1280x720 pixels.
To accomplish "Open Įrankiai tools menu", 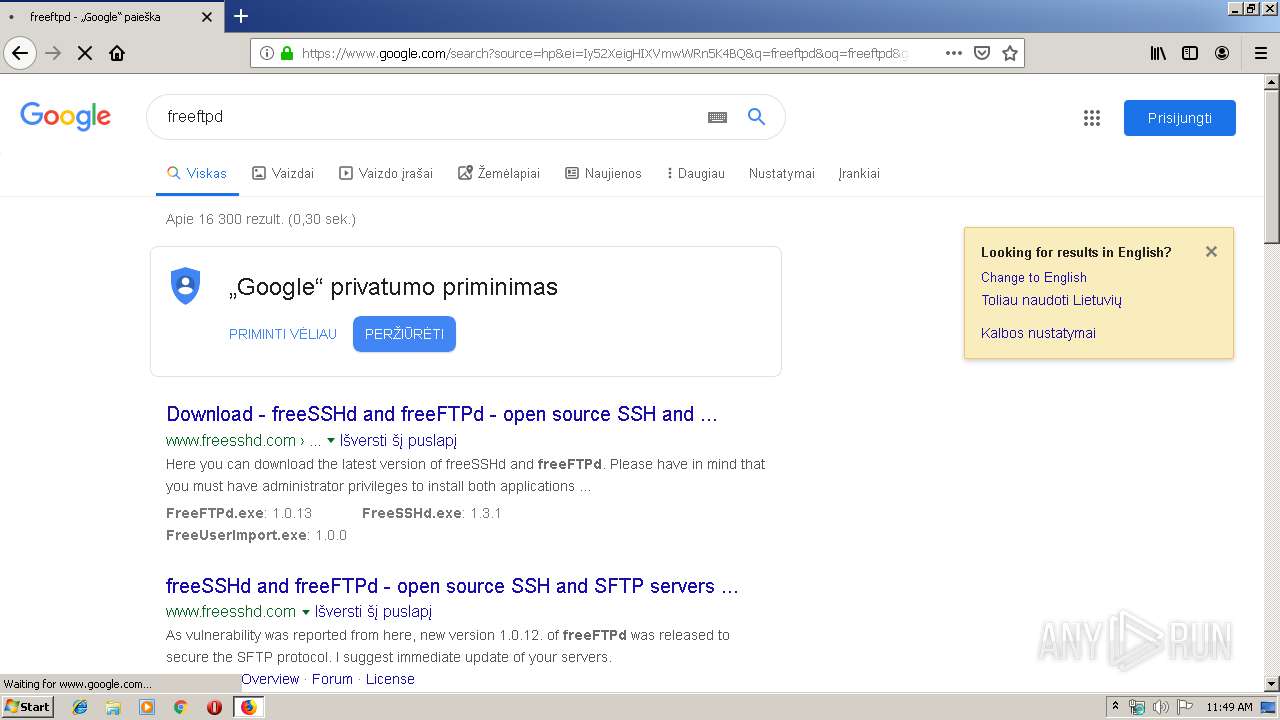I will pos(859,173).
